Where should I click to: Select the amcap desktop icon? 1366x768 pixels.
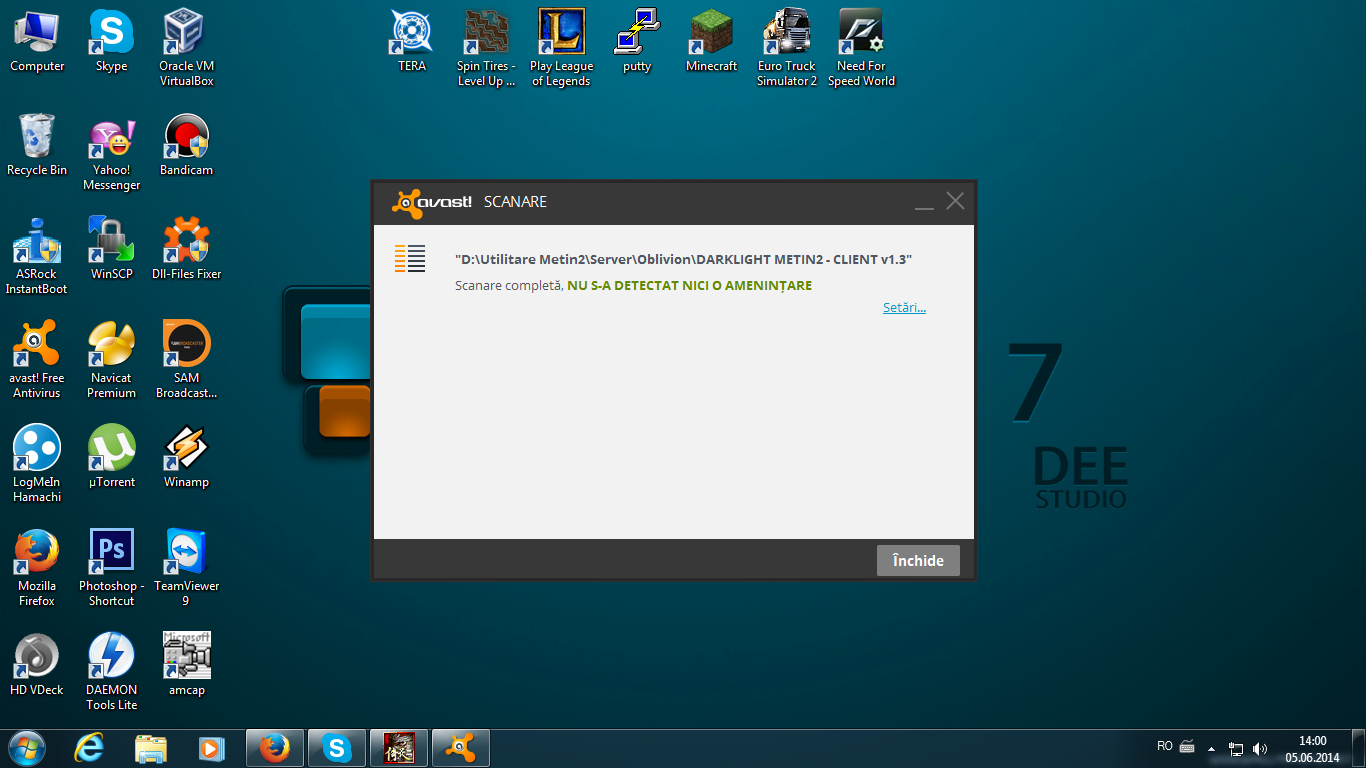[x=186, y=666]
